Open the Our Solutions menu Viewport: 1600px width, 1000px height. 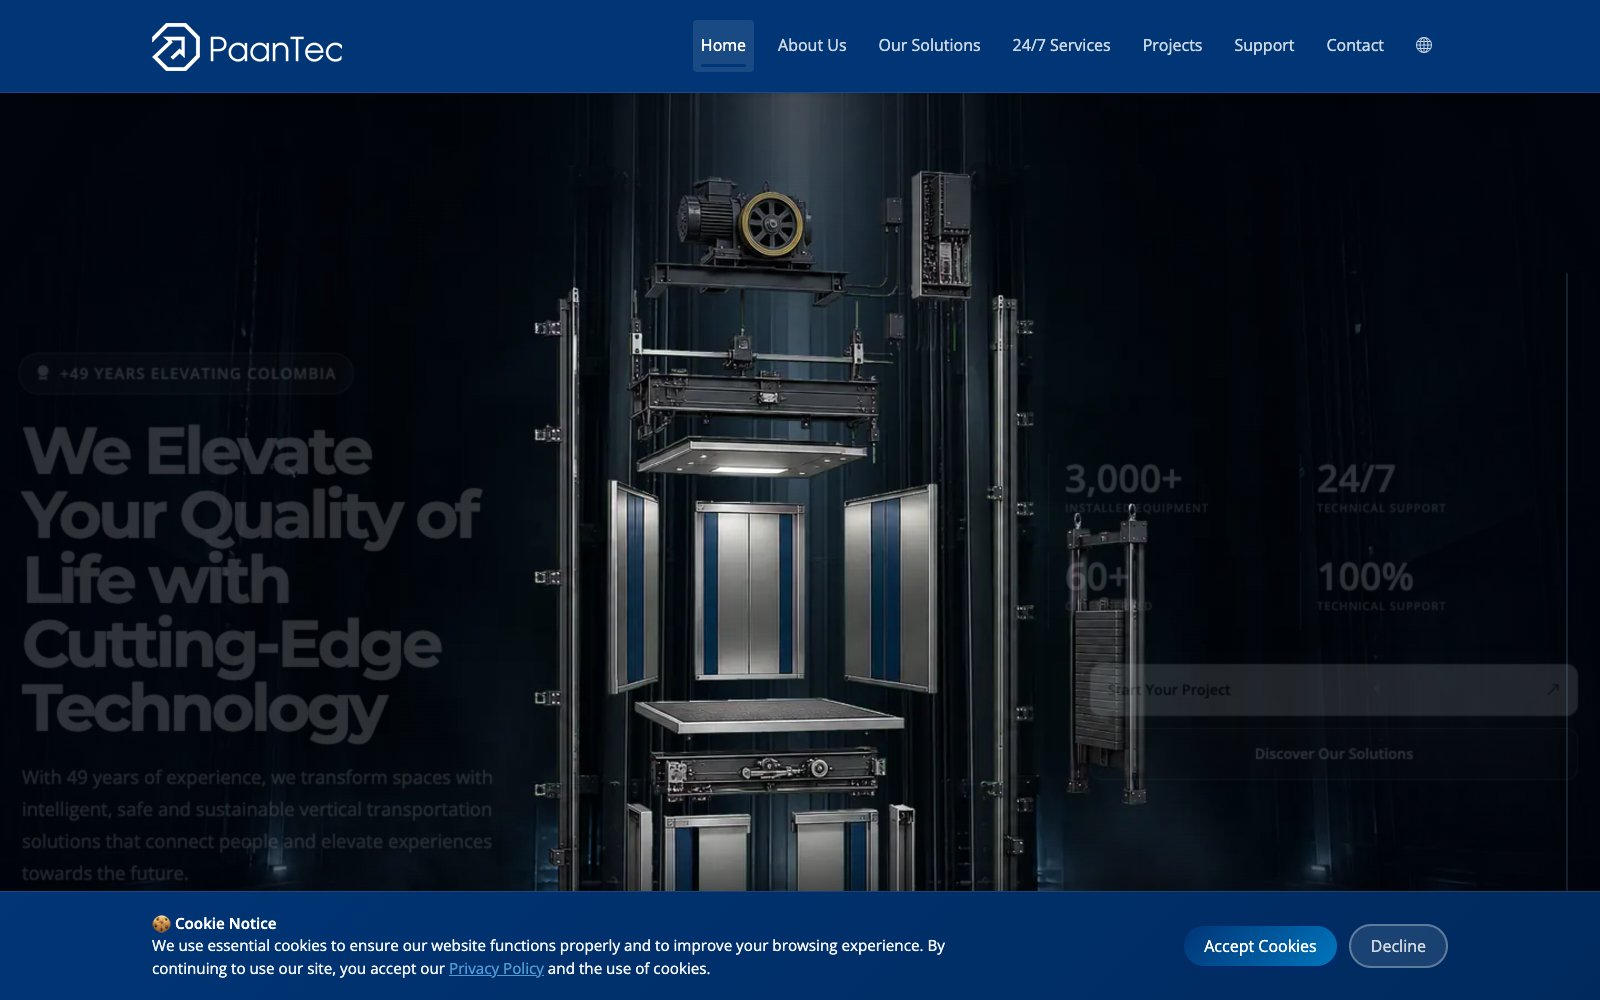point(929,45)
